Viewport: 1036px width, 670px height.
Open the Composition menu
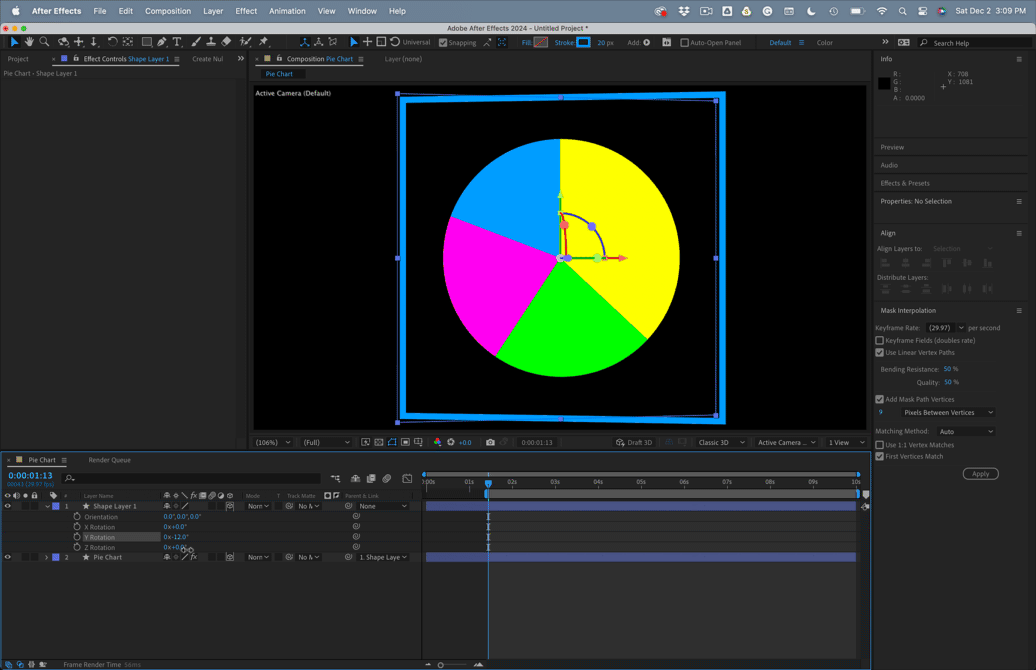168,11
